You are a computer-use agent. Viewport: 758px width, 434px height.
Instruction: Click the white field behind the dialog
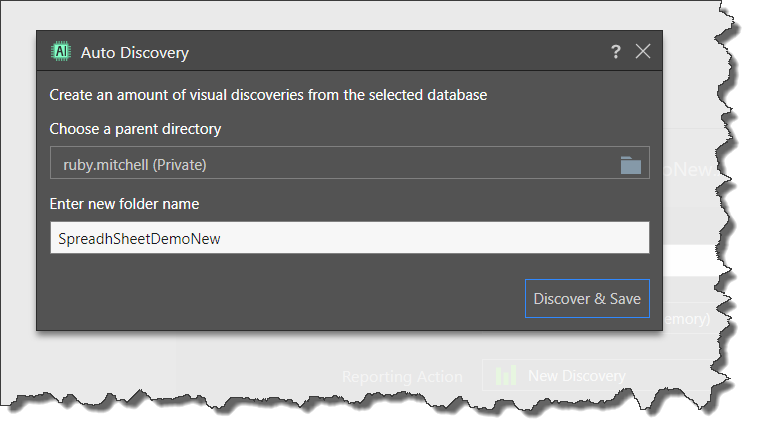[689, 260]
